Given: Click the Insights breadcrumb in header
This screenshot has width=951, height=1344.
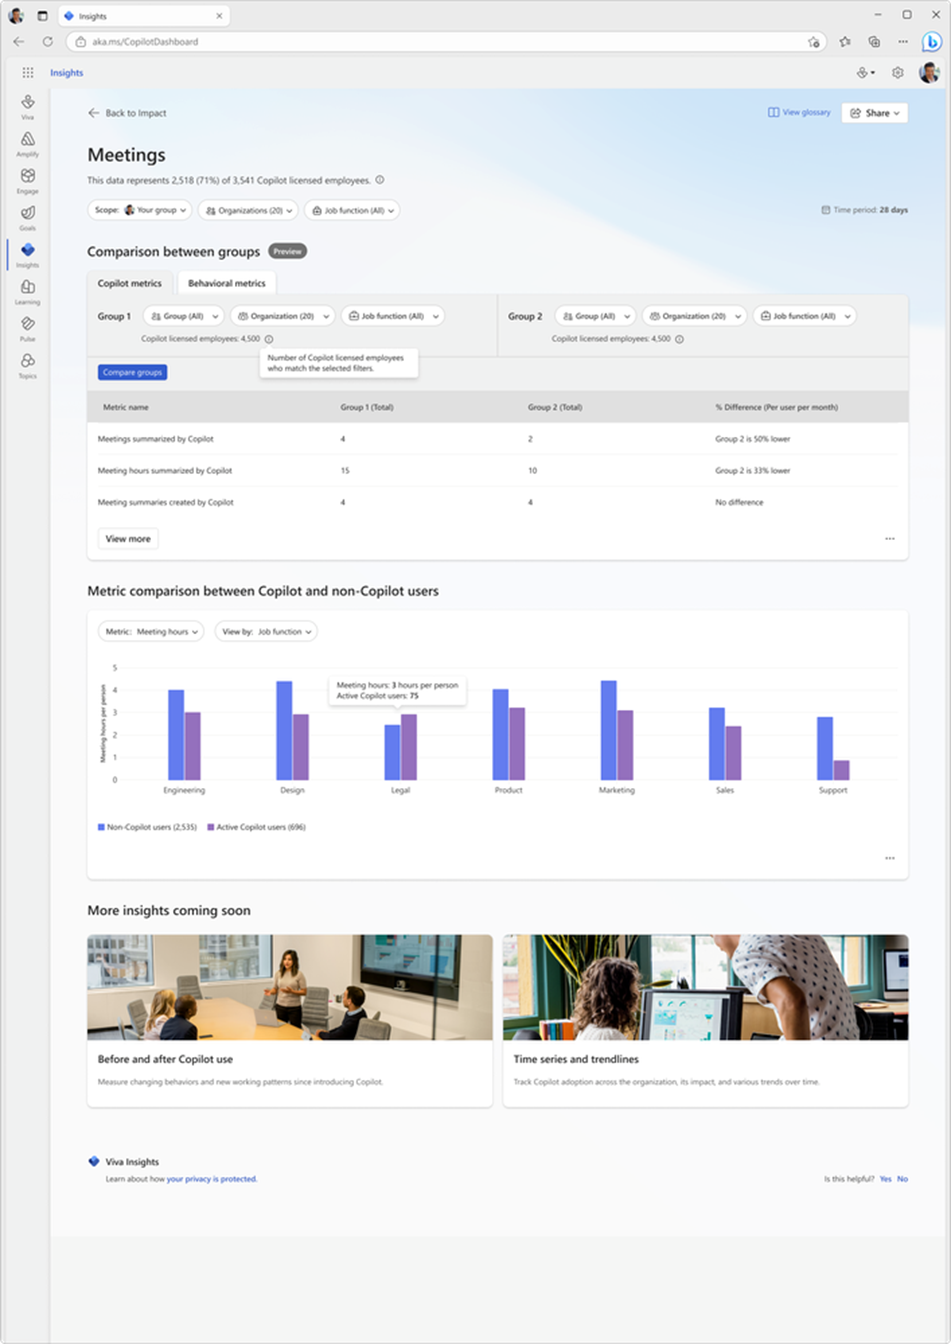Looking at the screenshot, I should 67,72.
